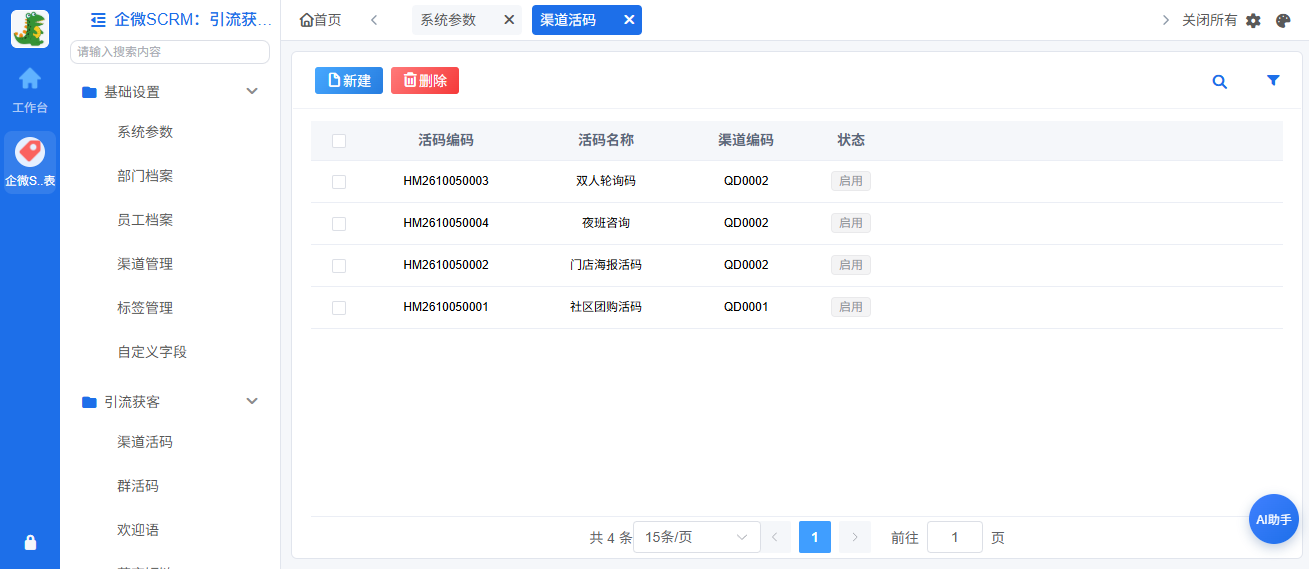Click the QD0001 channel code cell
The height and width of the screenshot is (569, 1309).
(746, 307)
